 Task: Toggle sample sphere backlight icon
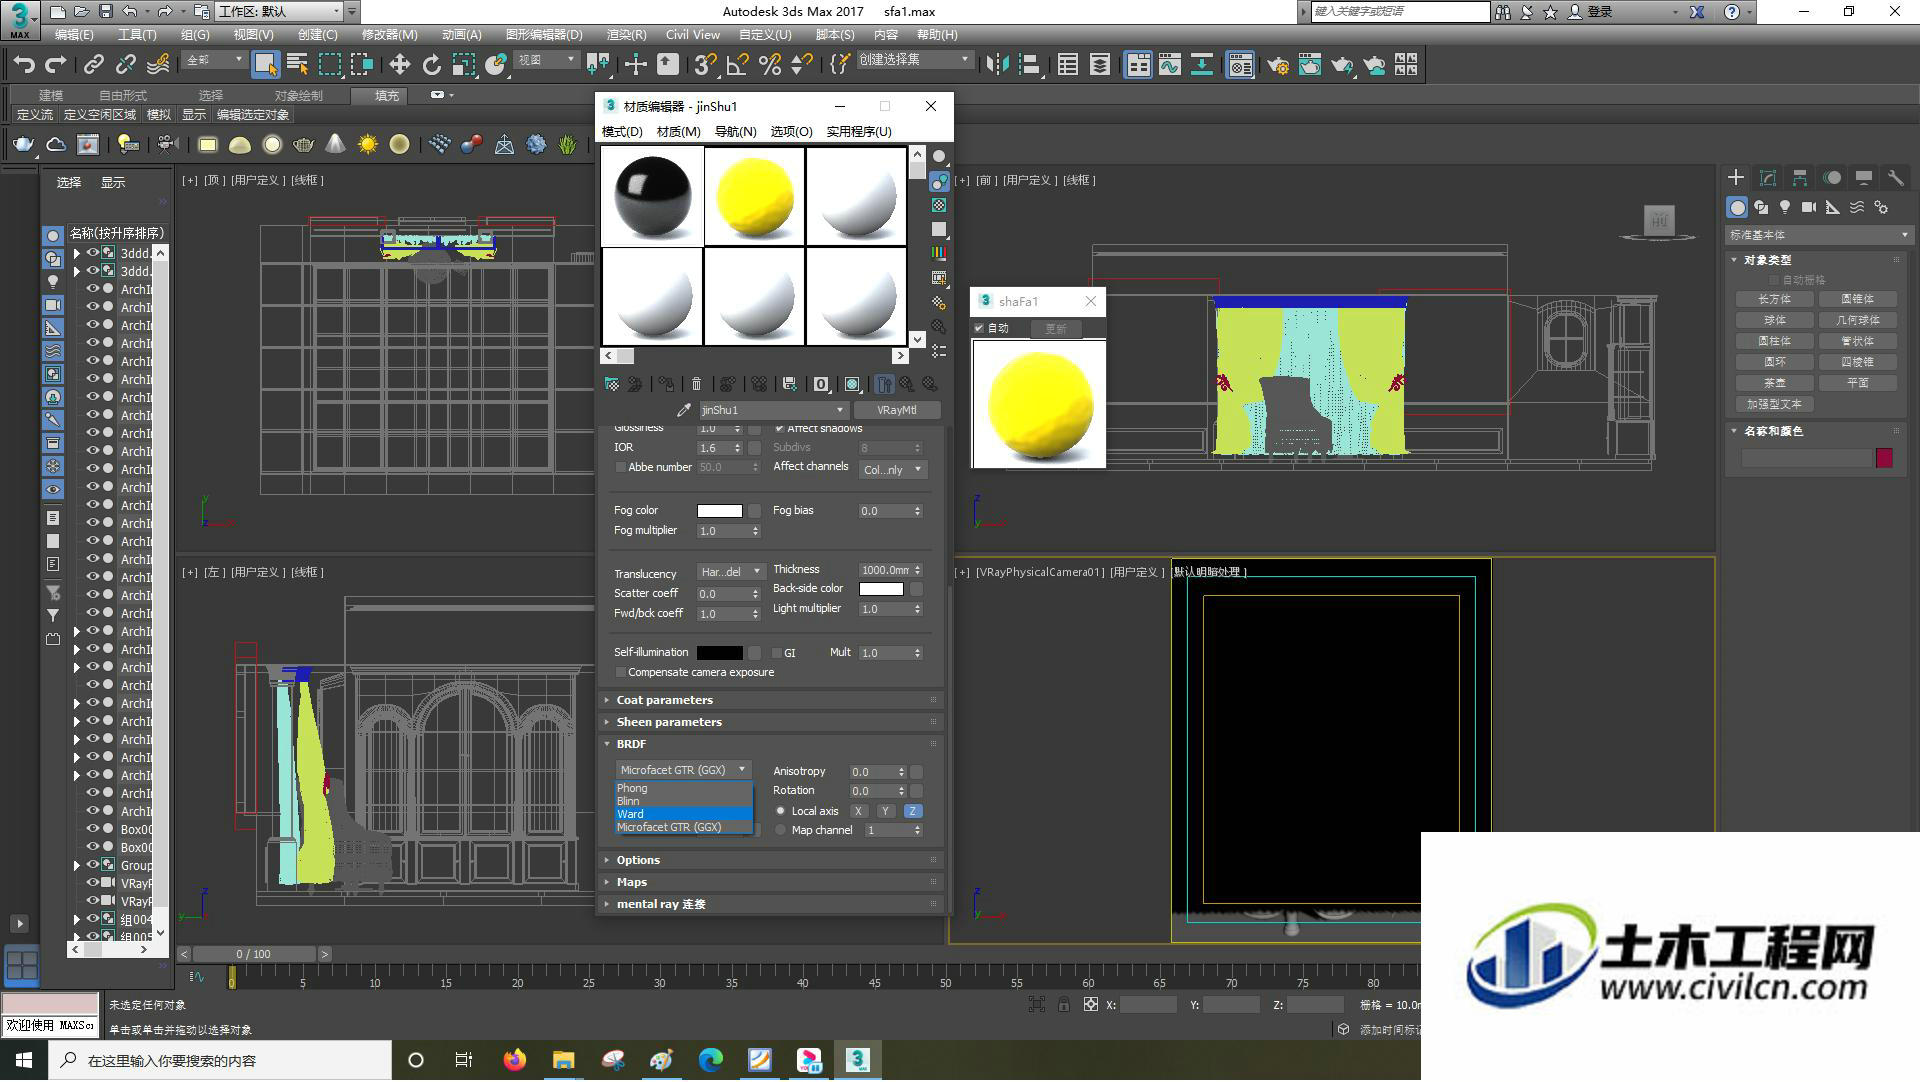(939, 181)
